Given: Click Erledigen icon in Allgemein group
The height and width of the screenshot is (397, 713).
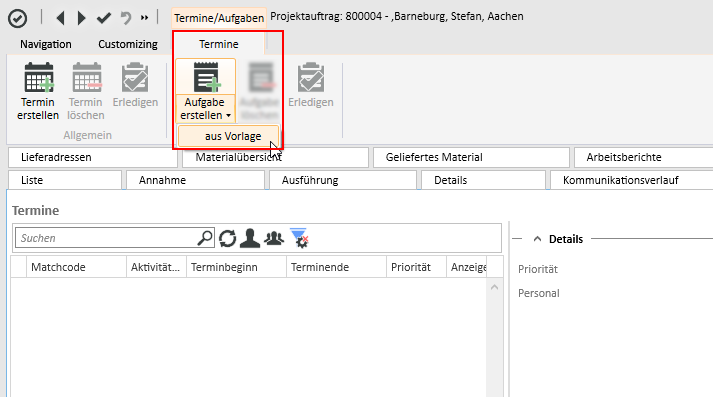Looking at the screenshot, I should point(135,78).
